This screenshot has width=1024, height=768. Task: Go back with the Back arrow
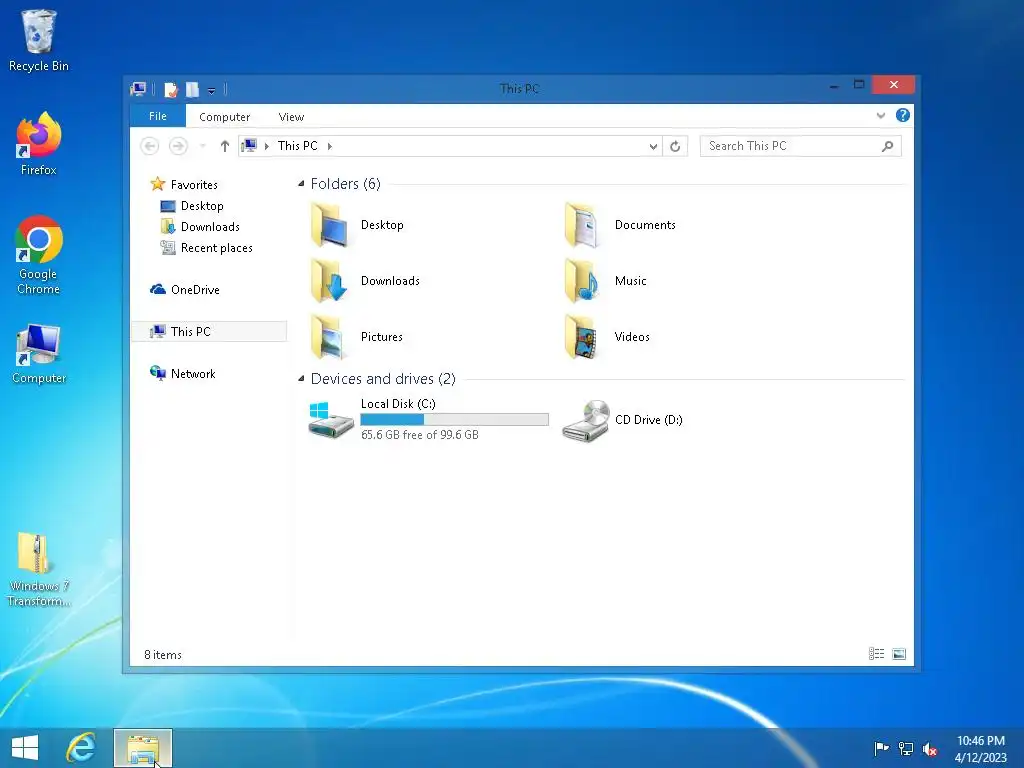coord(150,146)
